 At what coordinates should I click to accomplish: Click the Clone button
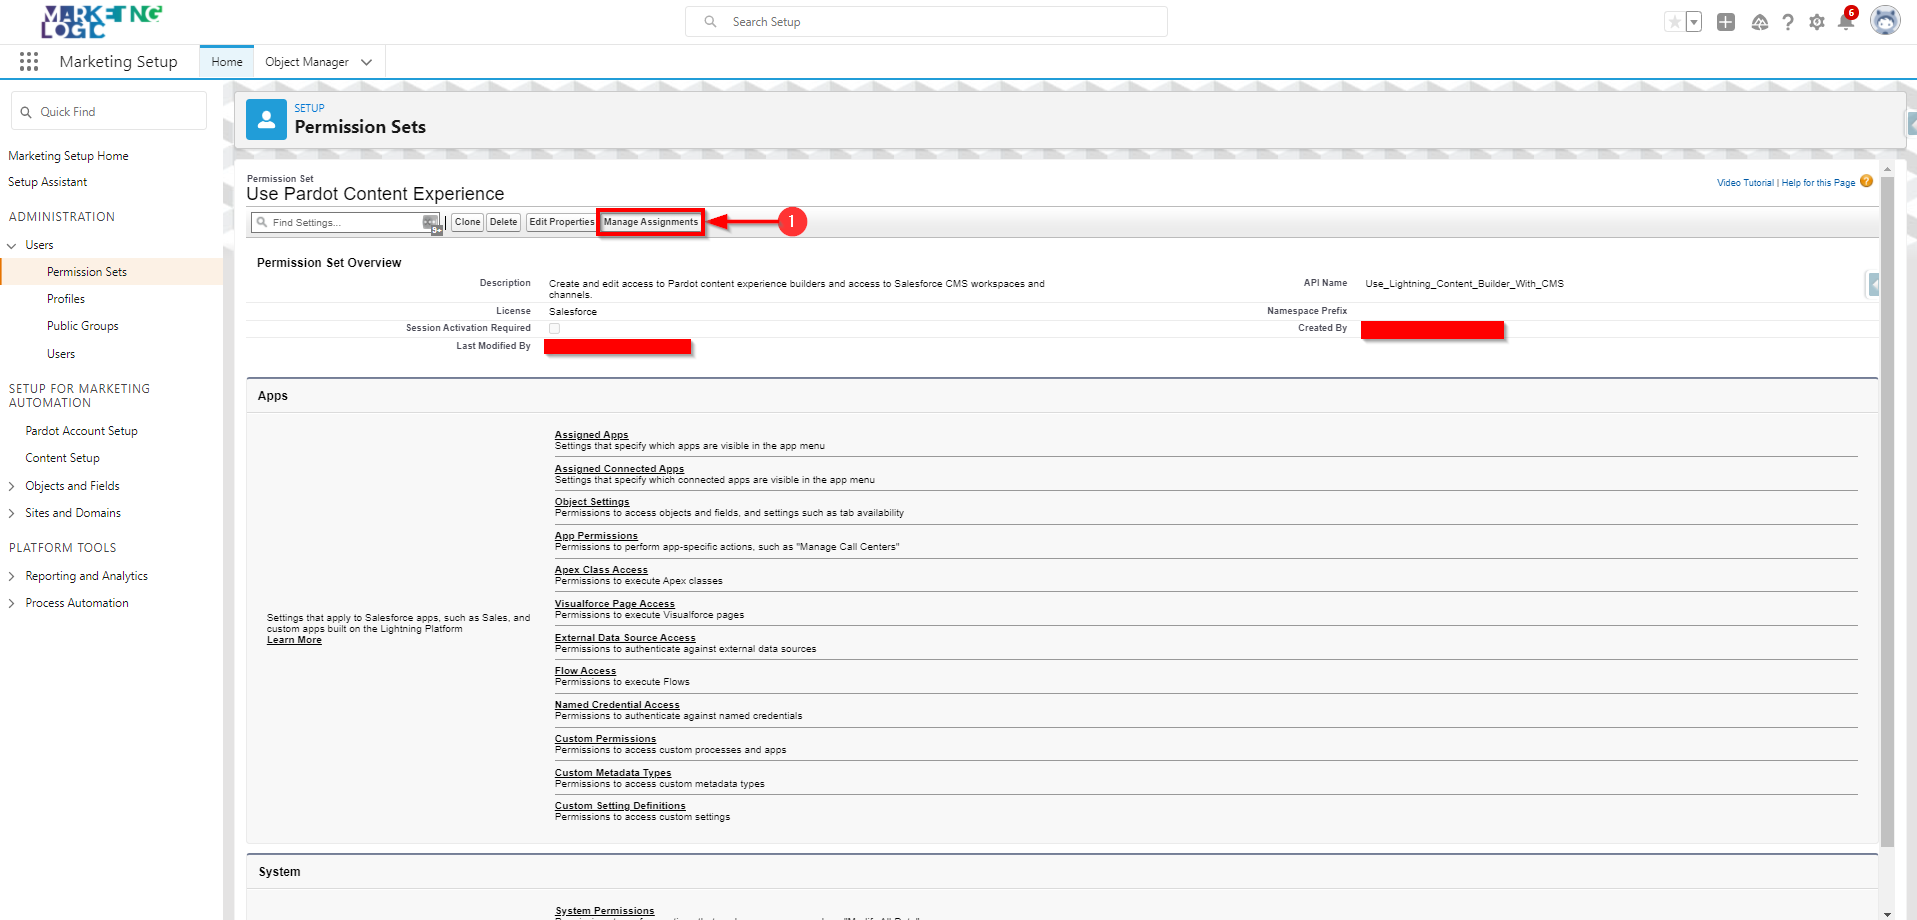point(468,222)
